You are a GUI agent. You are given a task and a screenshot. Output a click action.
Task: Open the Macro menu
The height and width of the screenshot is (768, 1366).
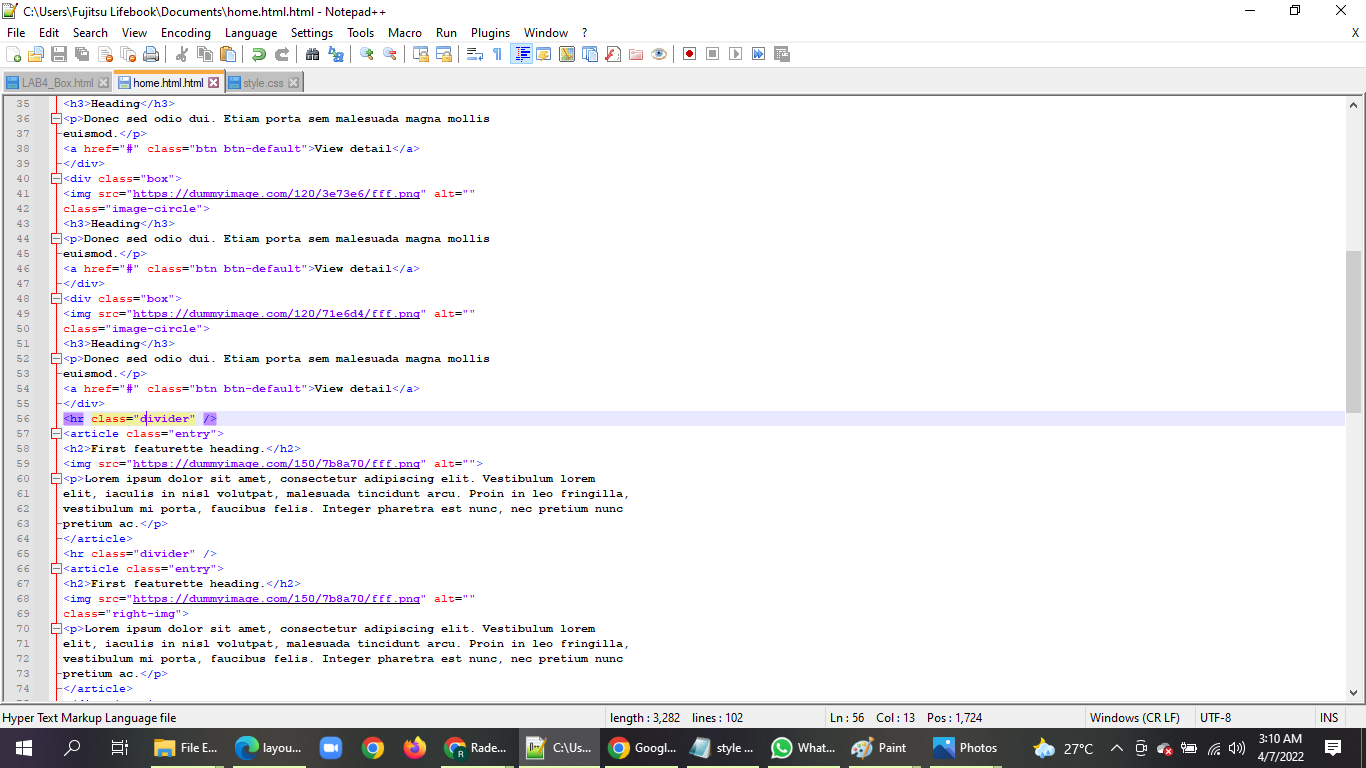click(x=405, y=33)
